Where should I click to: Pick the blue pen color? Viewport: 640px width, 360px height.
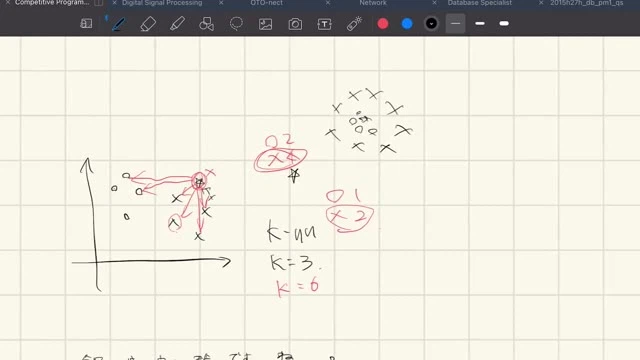tap(407, 24)
